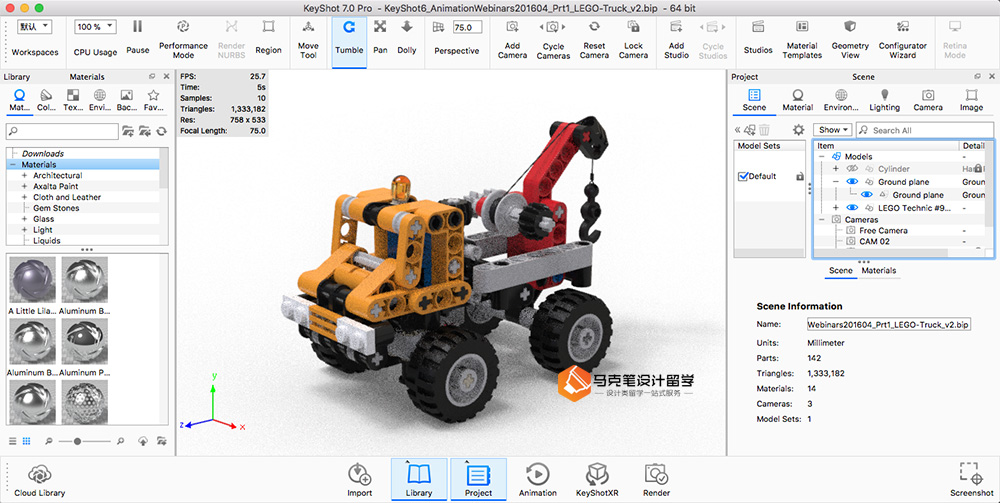
Task: Uncheck the Default model set checkbox
Action: (742, 177)
